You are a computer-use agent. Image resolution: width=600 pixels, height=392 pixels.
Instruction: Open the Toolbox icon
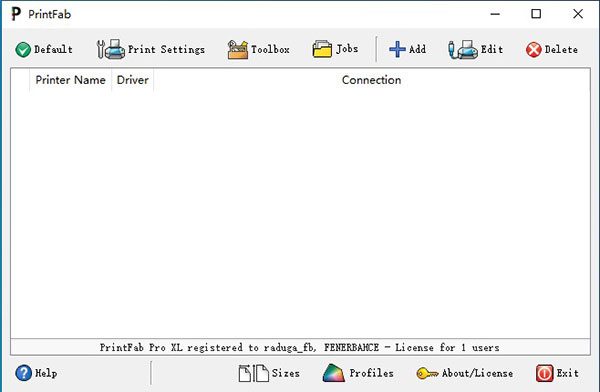click(238, 50)
